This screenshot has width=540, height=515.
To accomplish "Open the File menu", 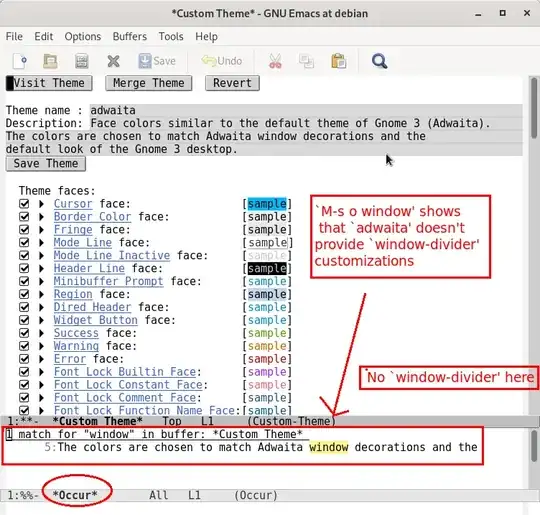I will click(14, 37).
